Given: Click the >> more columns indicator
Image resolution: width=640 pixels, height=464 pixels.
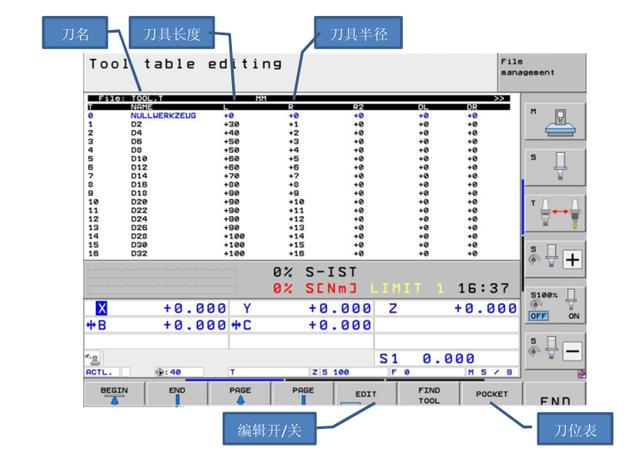Looking at the screenshot, I should pos(500,98).
